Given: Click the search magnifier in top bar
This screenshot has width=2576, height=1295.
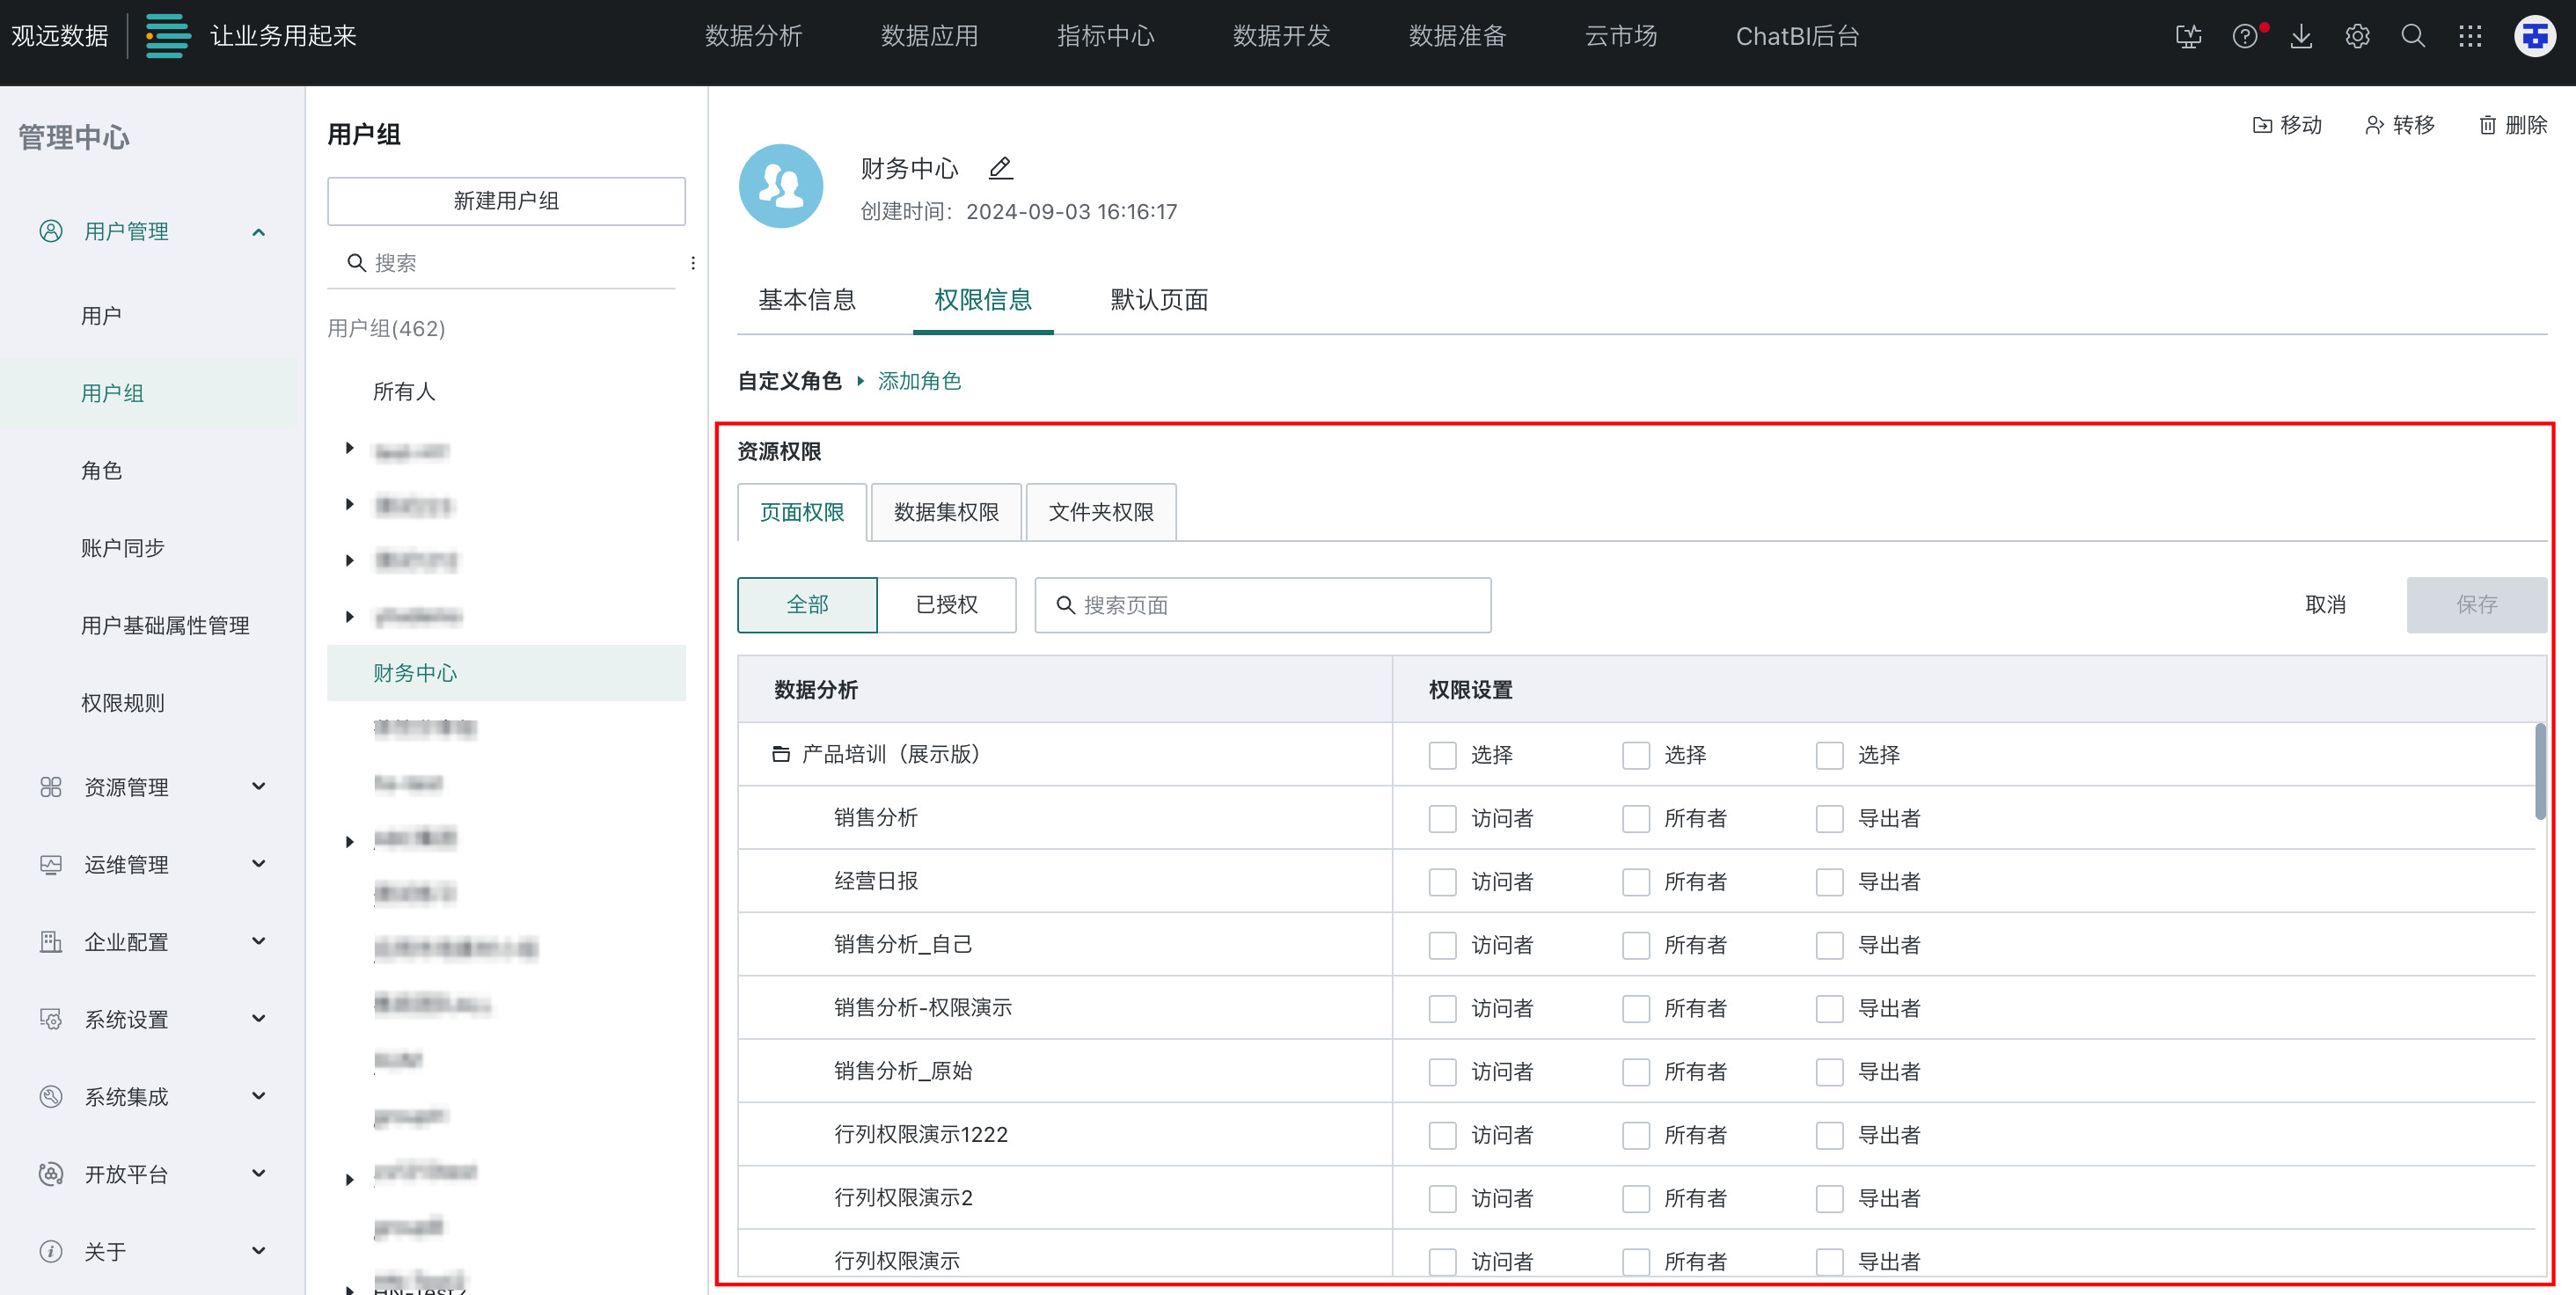Looking at the screenshot, I should (2413, 36).
